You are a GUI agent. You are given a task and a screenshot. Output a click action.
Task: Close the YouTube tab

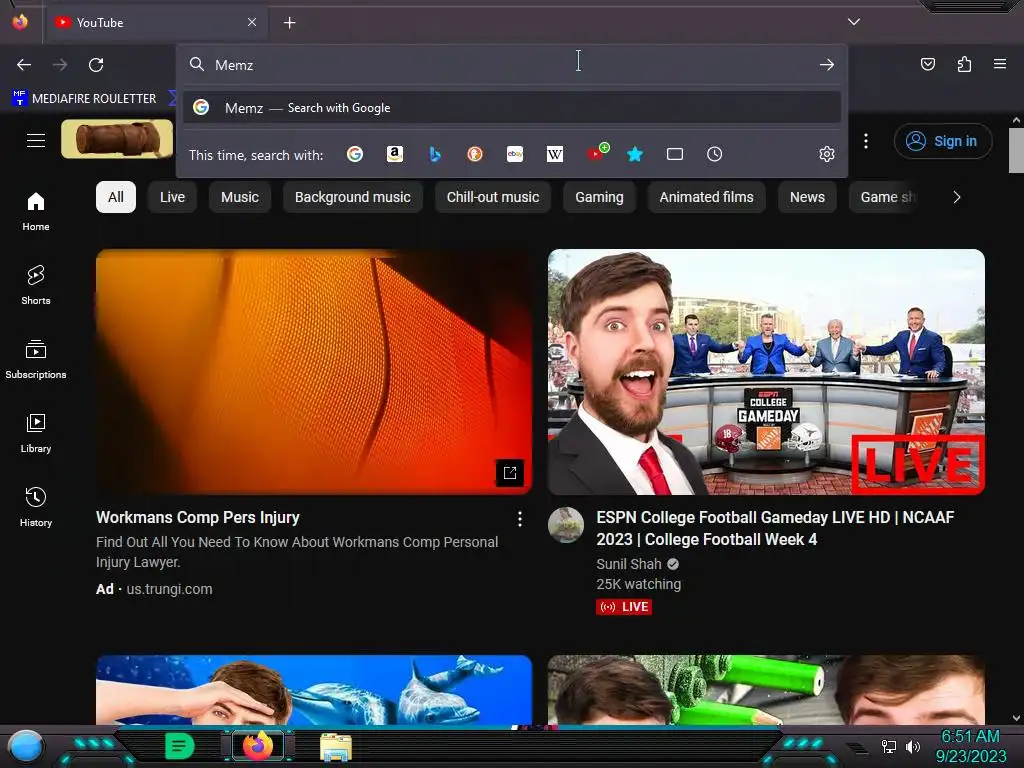pyautogui.click(x=252, y=22)
